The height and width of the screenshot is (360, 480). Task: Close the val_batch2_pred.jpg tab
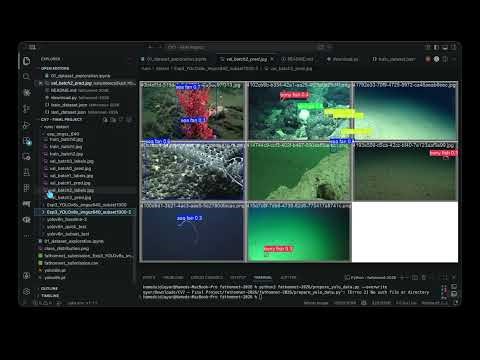[272, 59]
